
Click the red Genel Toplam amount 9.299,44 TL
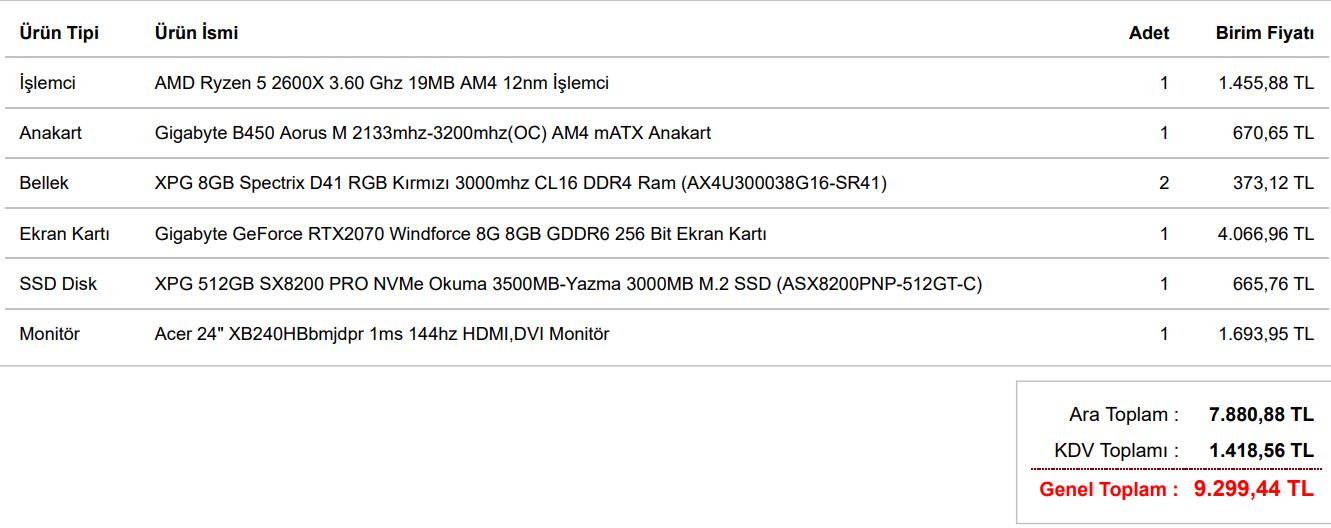[x=1253, y=489]
